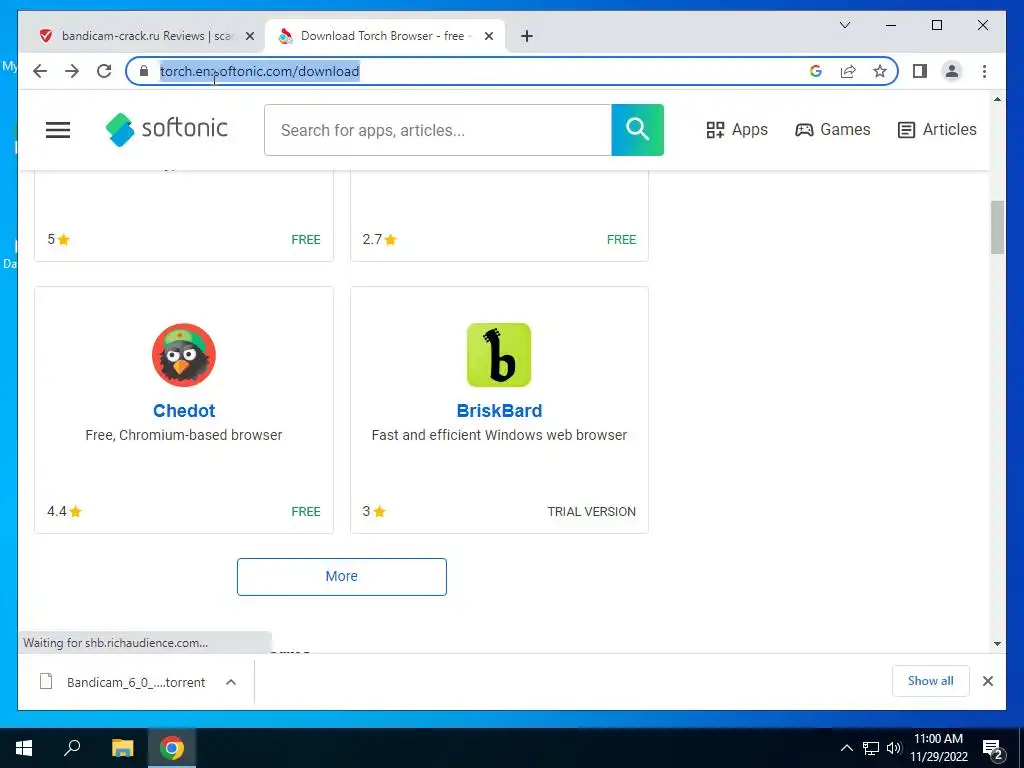Click the BriskBard 3 star rating
1024x768 pixels.
coord(374,511)
